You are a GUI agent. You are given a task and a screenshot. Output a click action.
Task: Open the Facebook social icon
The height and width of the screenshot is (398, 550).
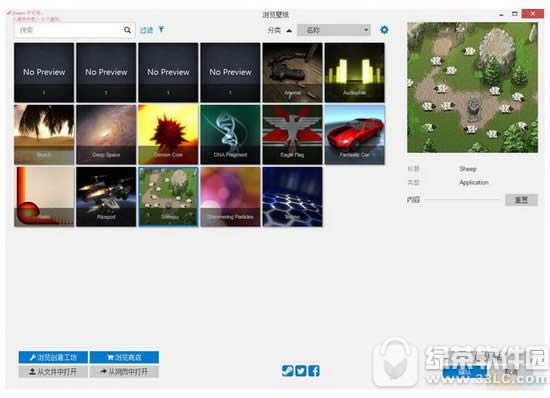pyautogui.click(x=314, y=370)
